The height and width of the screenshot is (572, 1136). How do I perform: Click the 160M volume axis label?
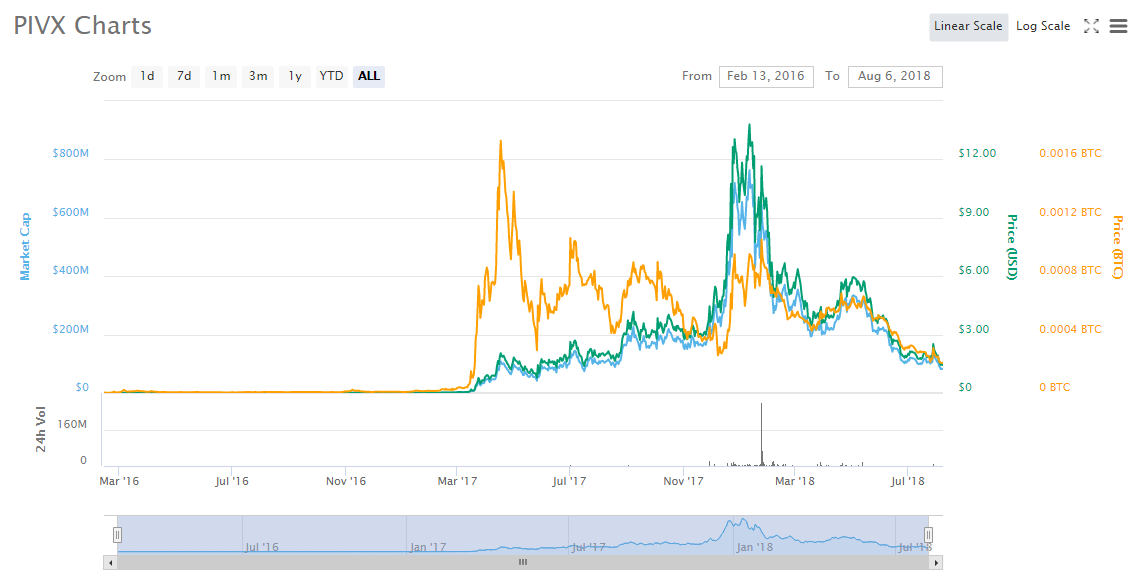72,424
